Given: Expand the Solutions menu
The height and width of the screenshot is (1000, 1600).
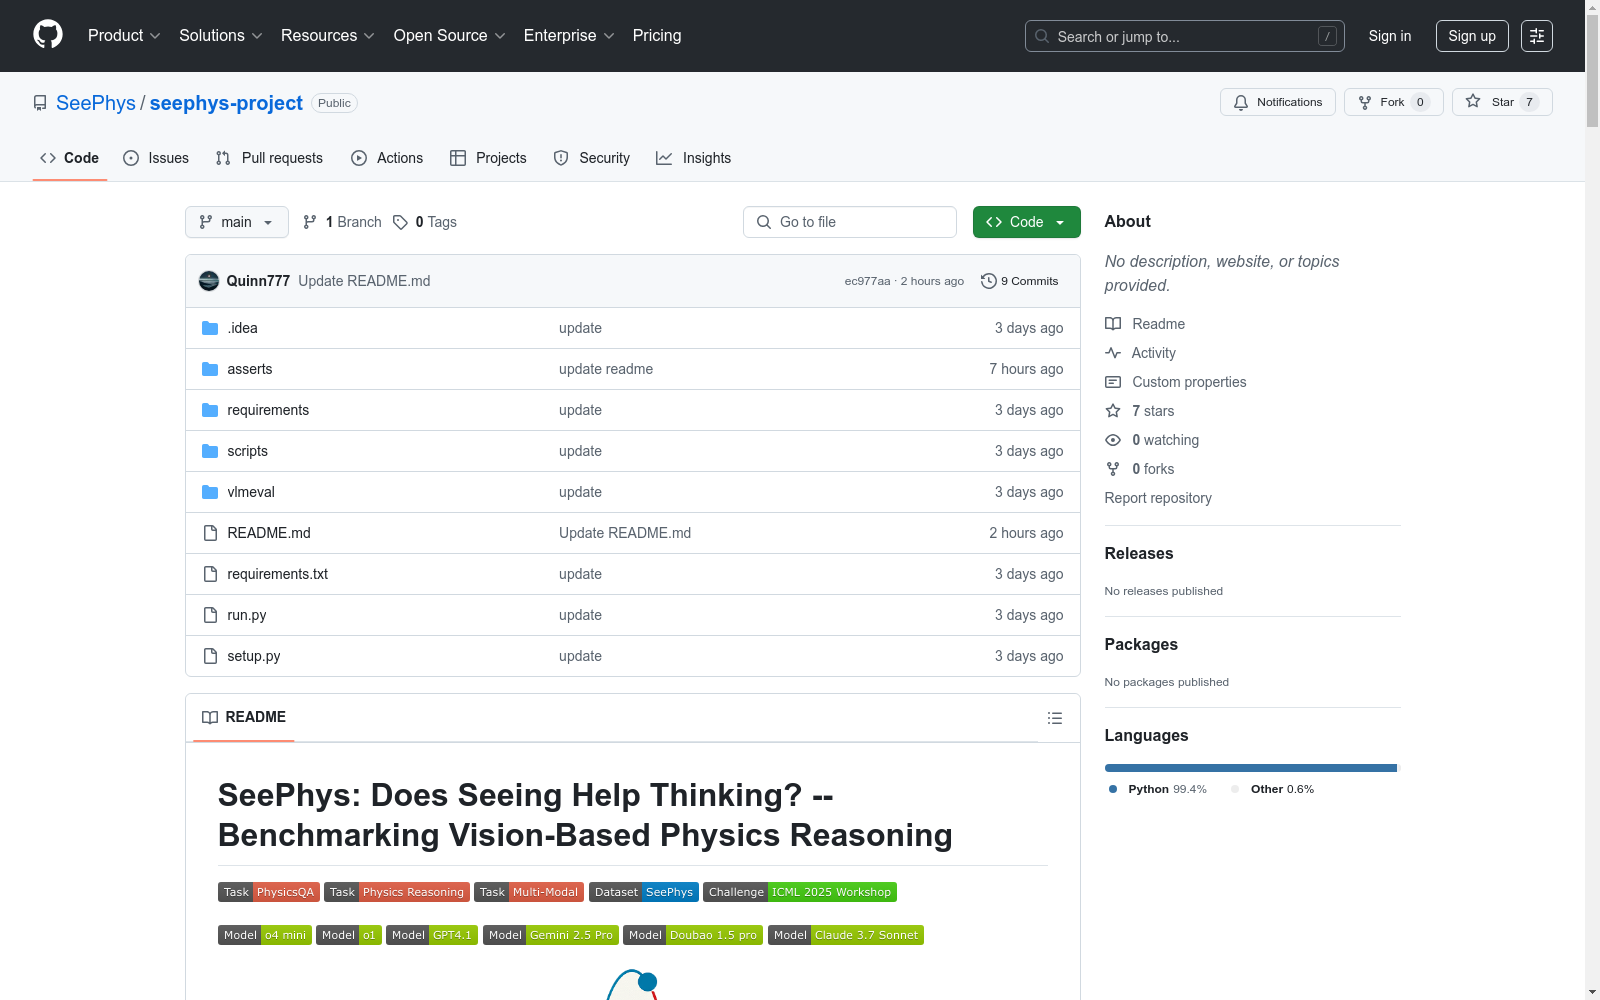Looking at the screenshot, I should [x=221, y=36].
